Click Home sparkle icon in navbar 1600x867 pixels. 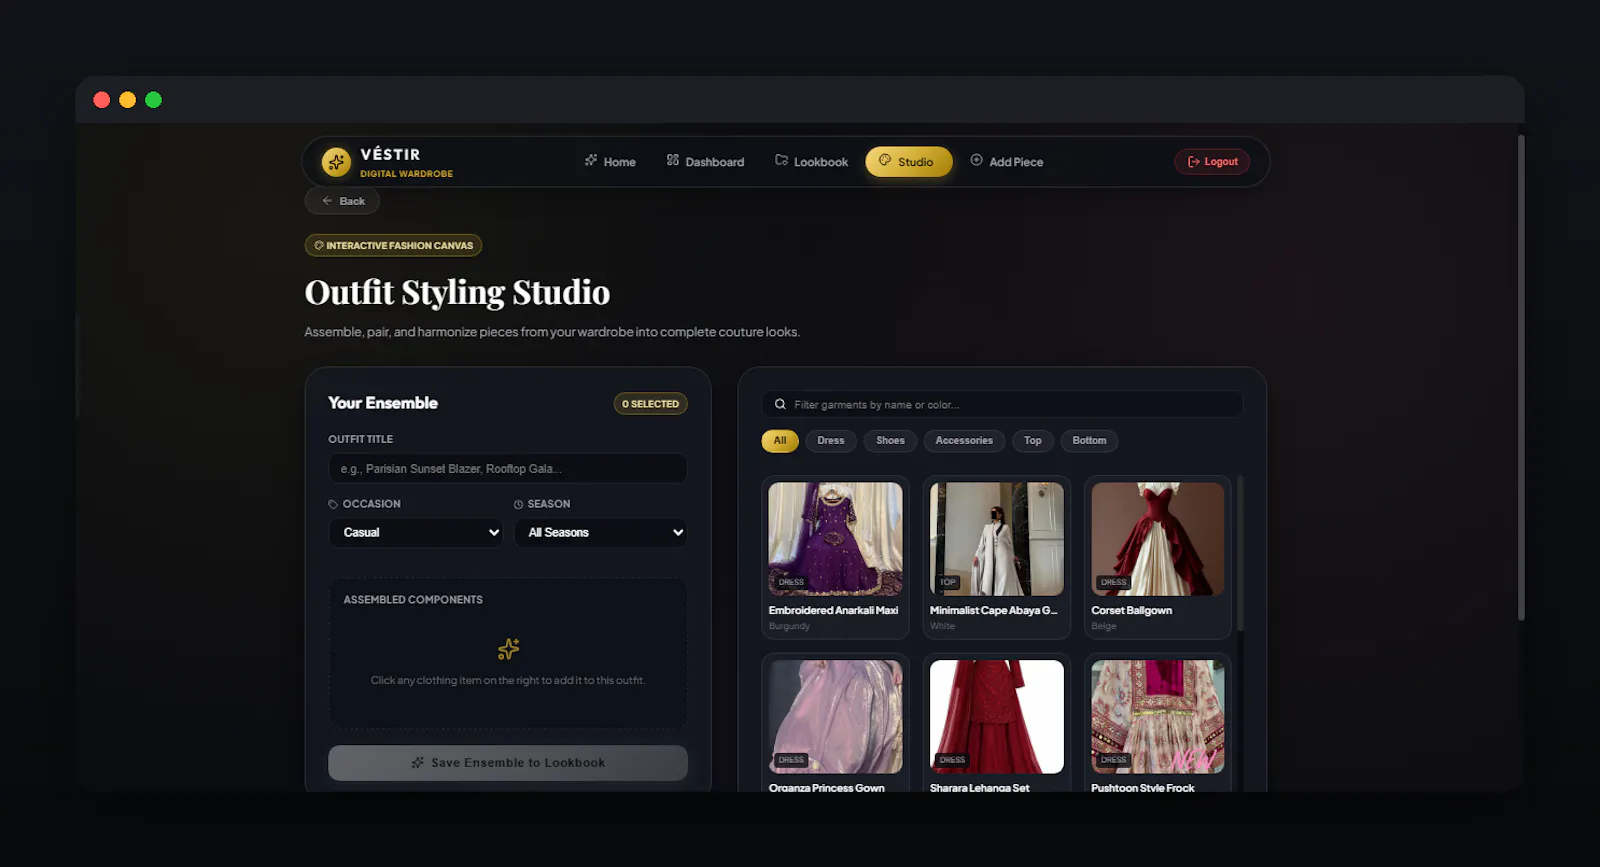(591, 160)
